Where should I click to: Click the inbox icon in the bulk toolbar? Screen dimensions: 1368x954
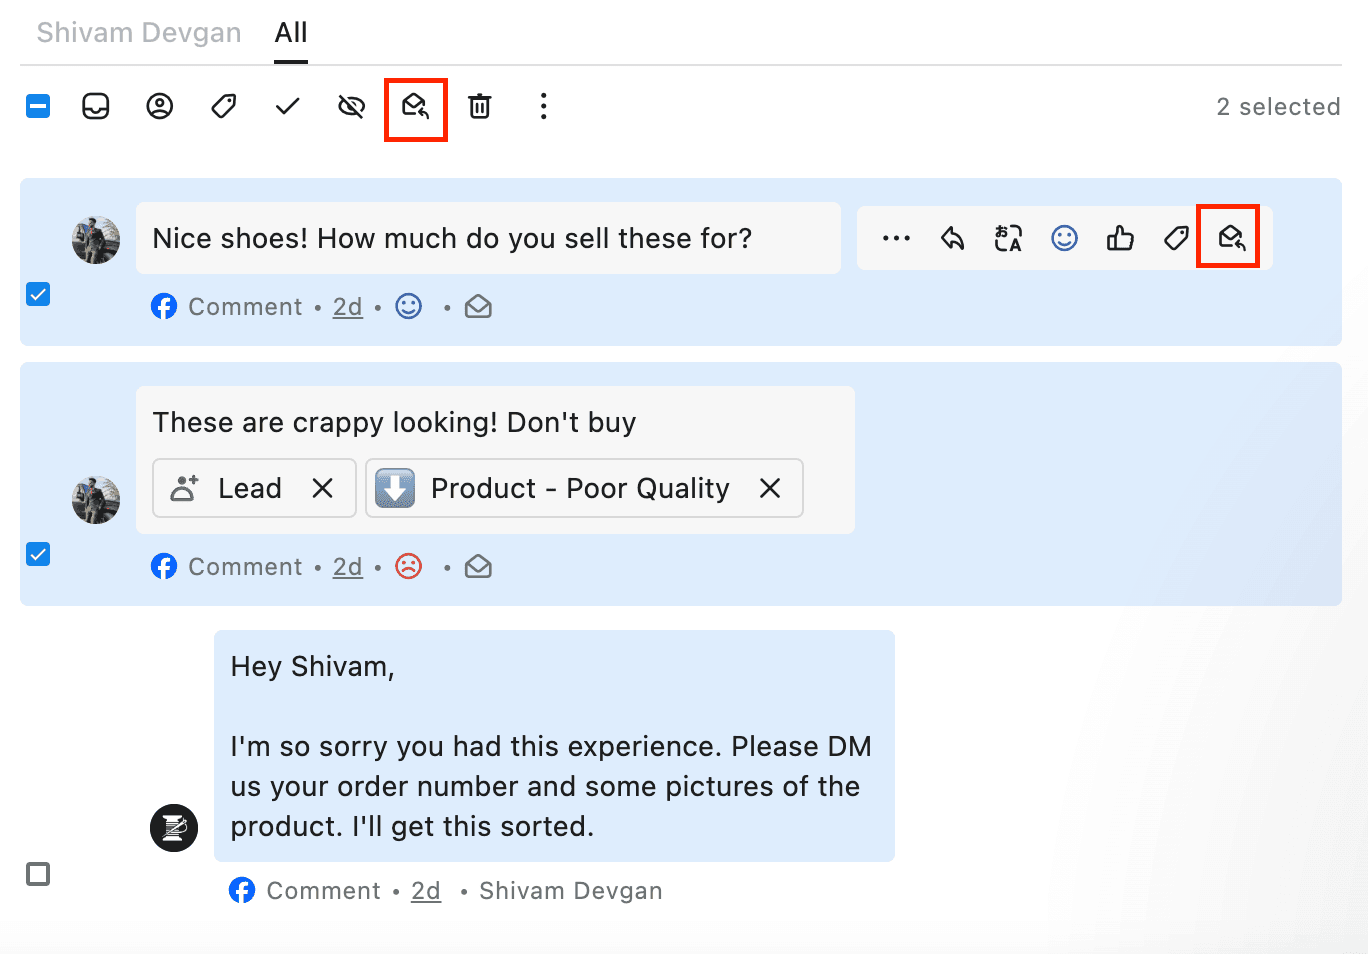coord(96,106)
